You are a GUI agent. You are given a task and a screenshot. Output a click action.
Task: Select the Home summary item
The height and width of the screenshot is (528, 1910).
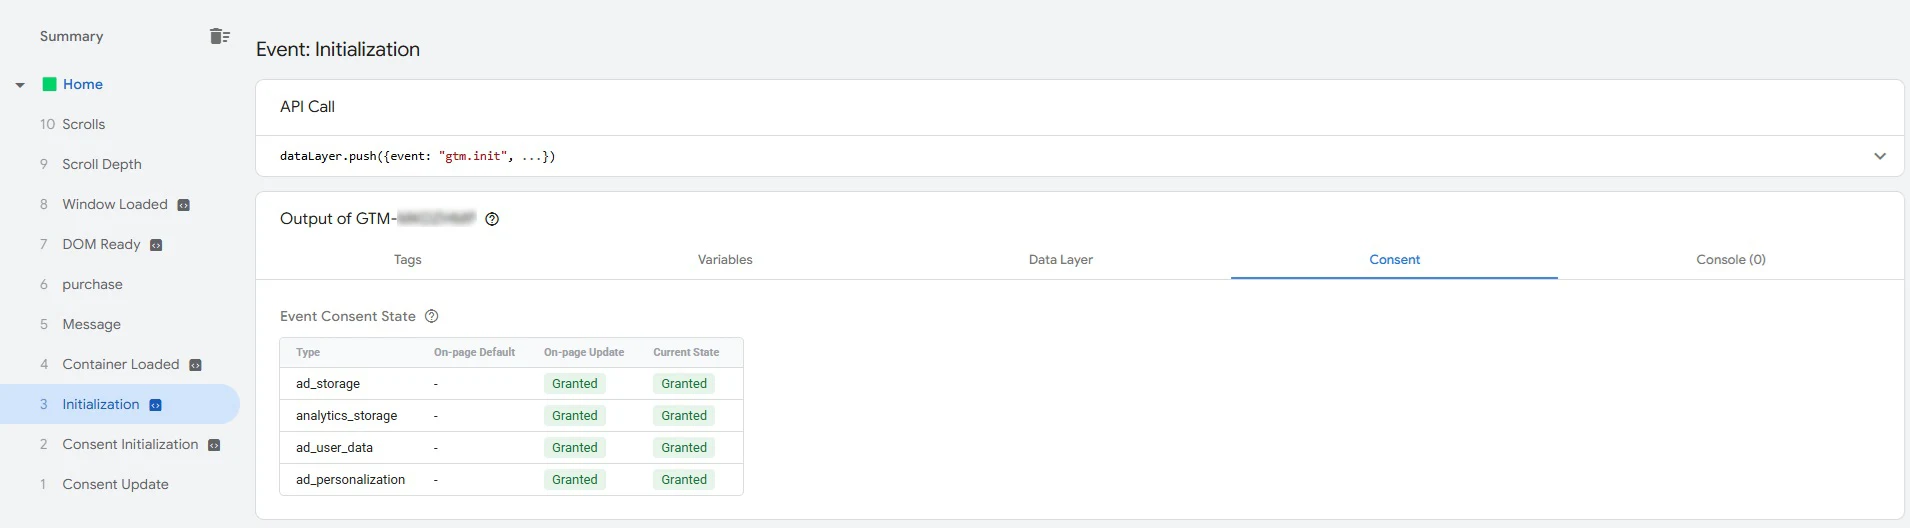[83, 84]
